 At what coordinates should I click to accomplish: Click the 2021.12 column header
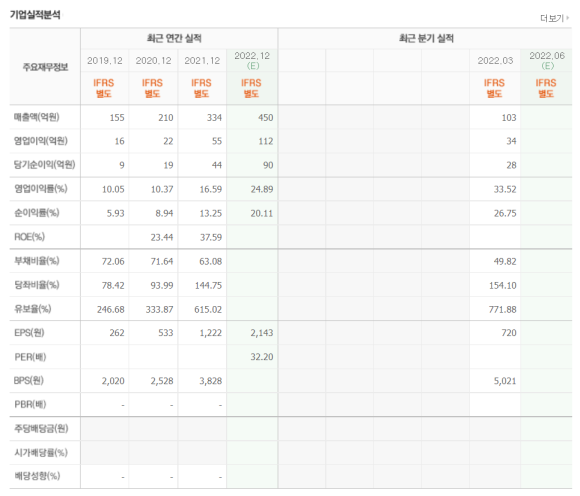[x=202, y=61]
